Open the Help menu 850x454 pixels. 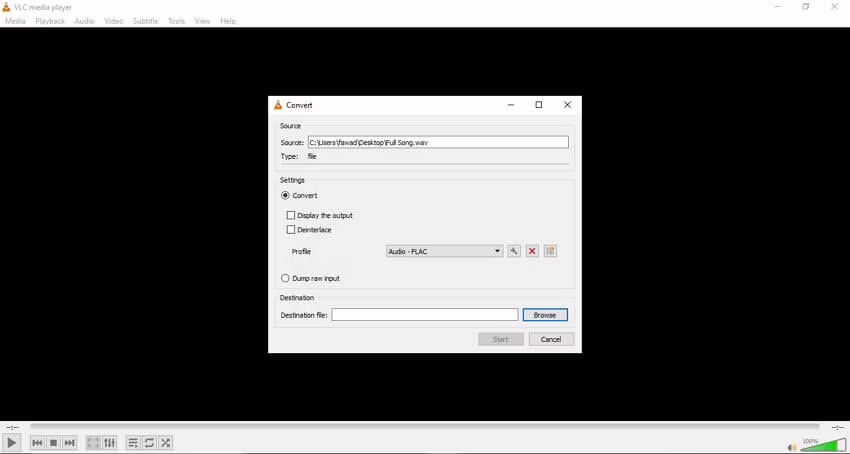tap(228, 21)
